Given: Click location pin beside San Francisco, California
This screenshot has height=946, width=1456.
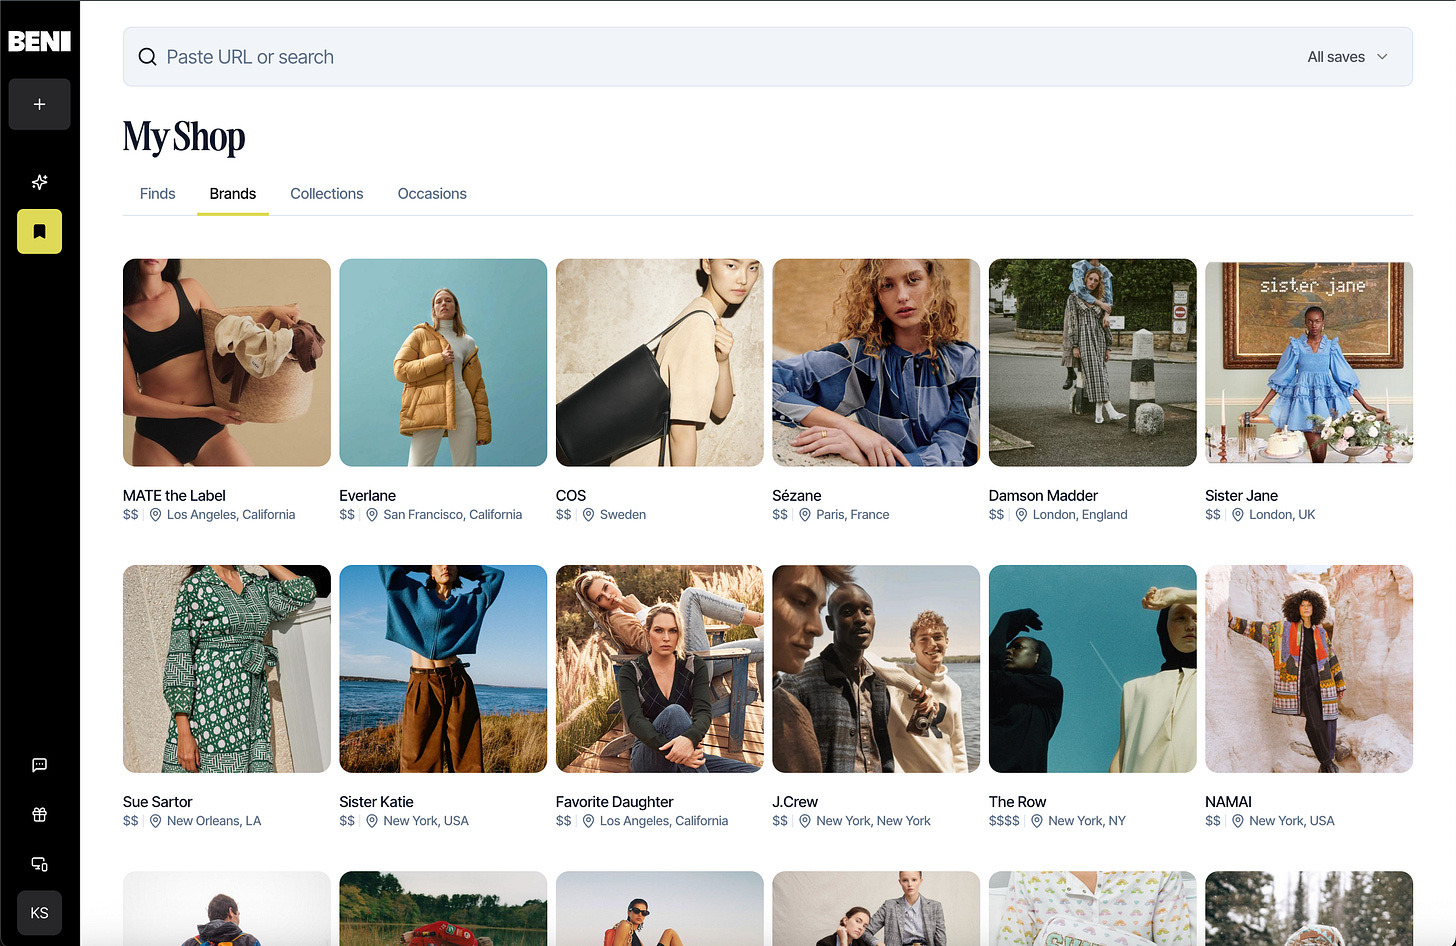Looking at the screenshot, I should (x=372, y=515).
